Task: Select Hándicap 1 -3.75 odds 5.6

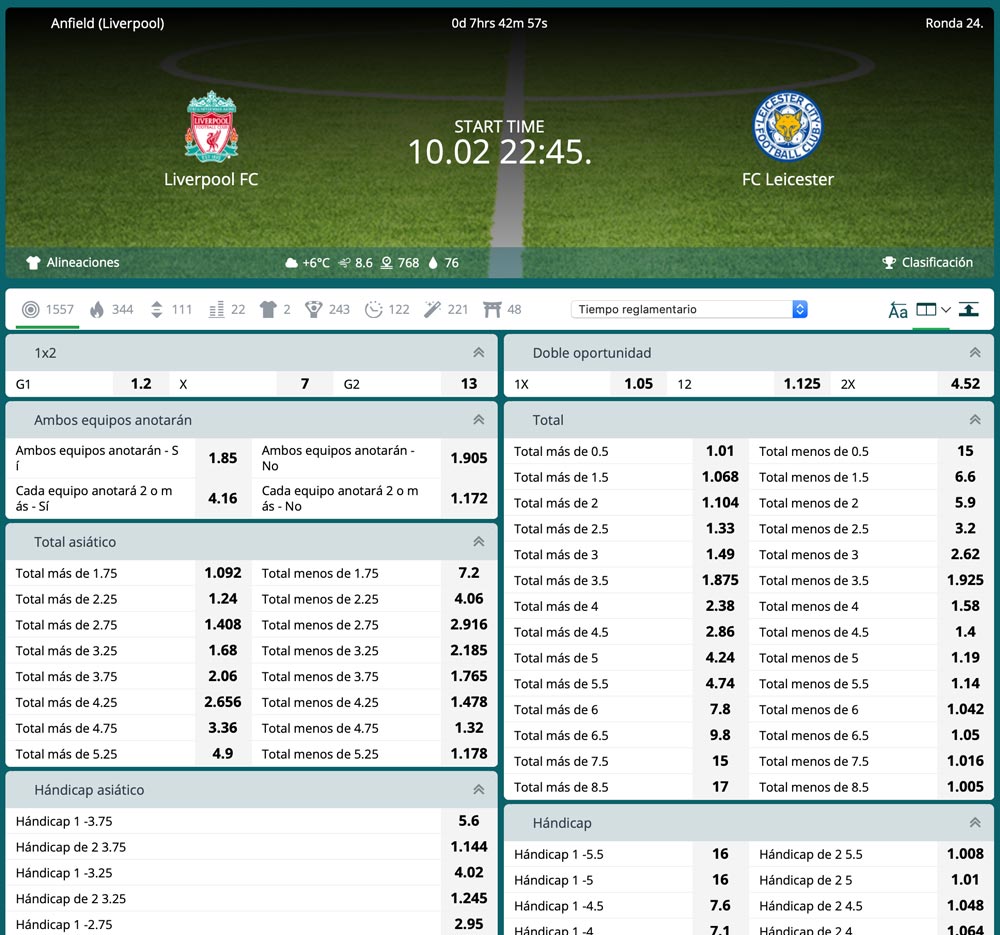Action: pos(469,821)
